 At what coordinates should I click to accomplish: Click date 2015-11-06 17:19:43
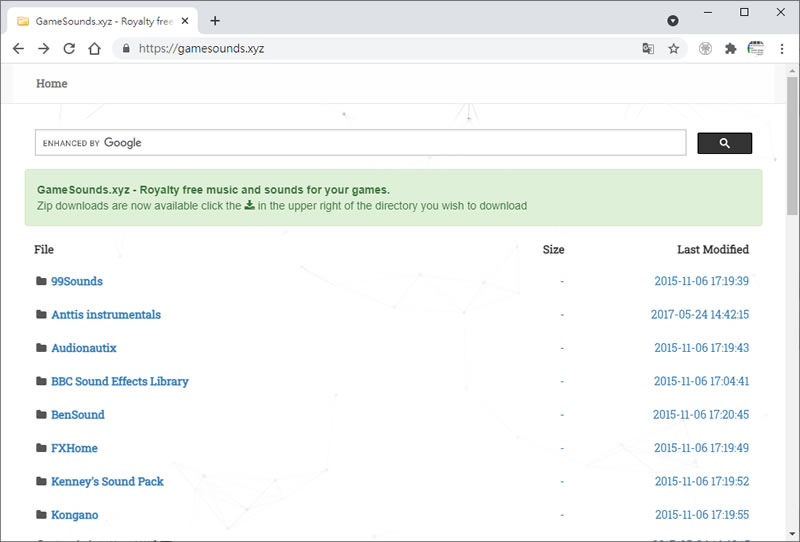tap(702, 348)
